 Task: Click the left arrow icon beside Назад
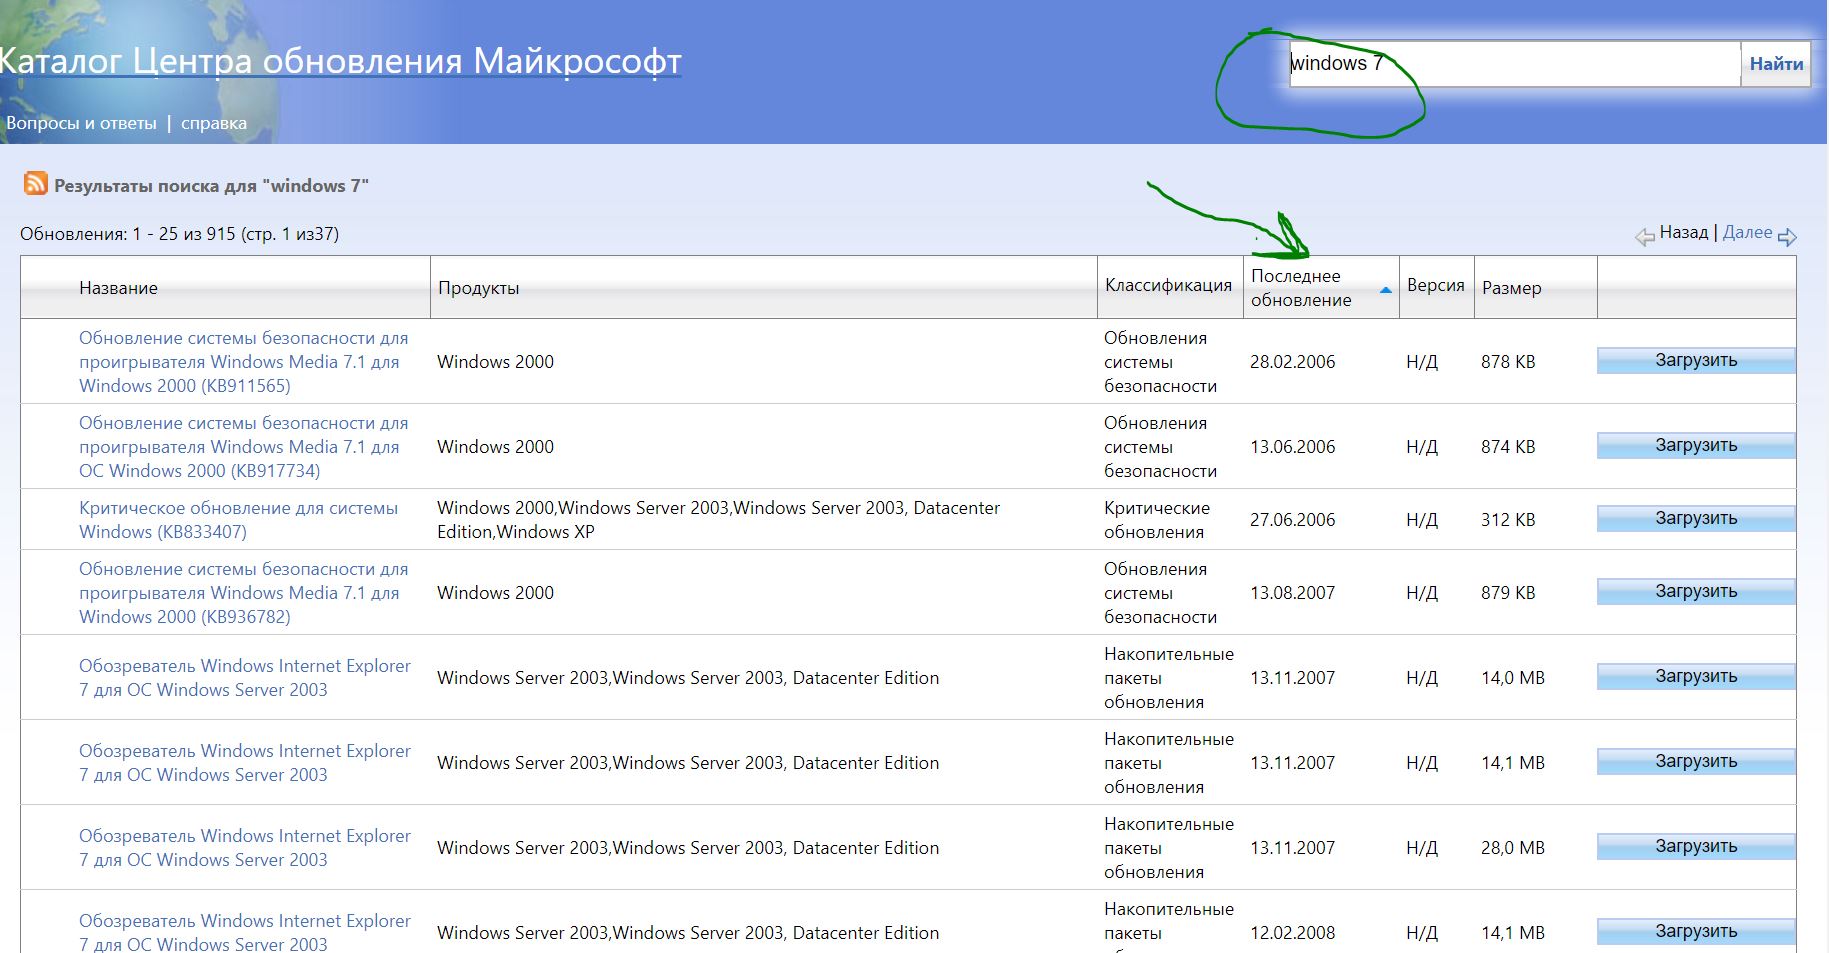[1644, 237]
